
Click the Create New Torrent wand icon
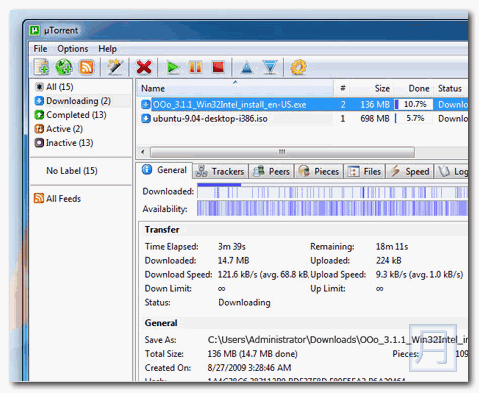(115, 67)
